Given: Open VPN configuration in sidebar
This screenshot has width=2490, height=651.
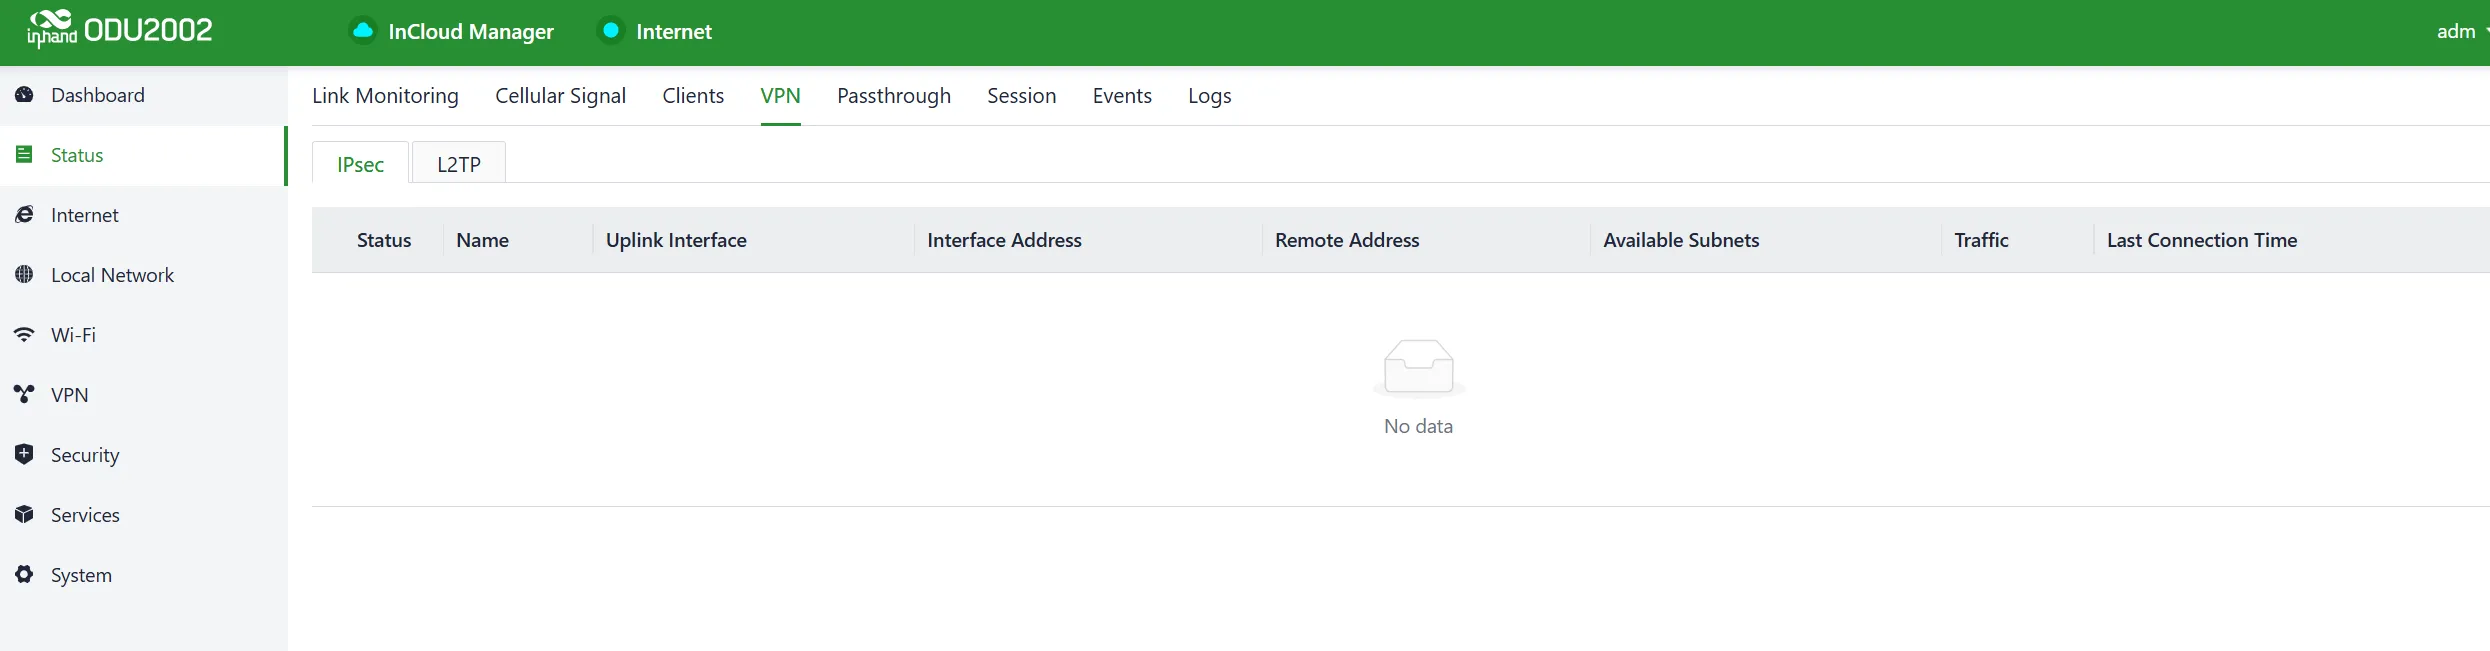Looking at the screenshot, I should (x=144, y=395).
